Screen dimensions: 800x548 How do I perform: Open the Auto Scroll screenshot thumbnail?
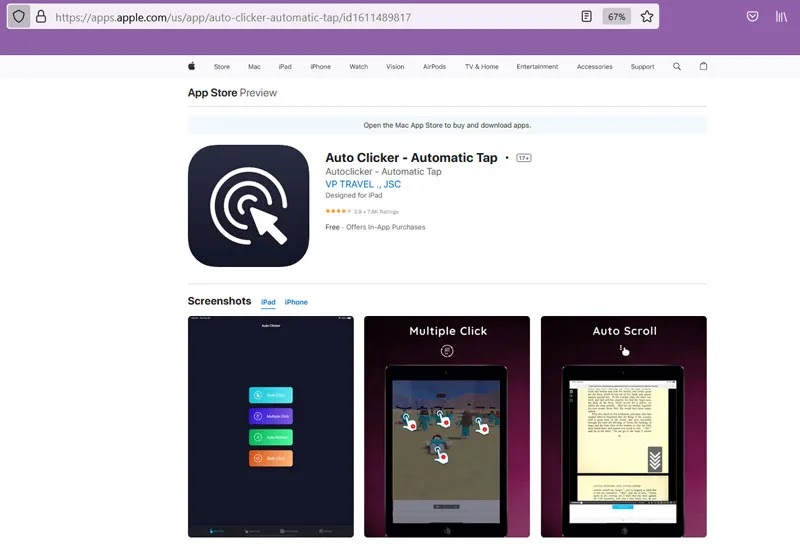(x=623, y=427)
